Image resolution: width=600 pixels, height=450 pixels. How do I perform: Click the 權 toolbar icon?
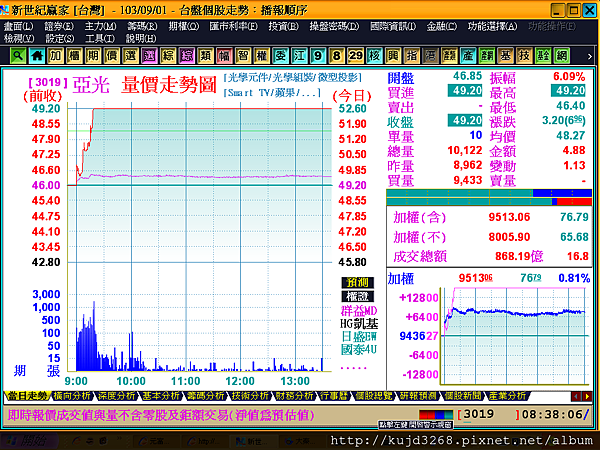pos(262,56)
